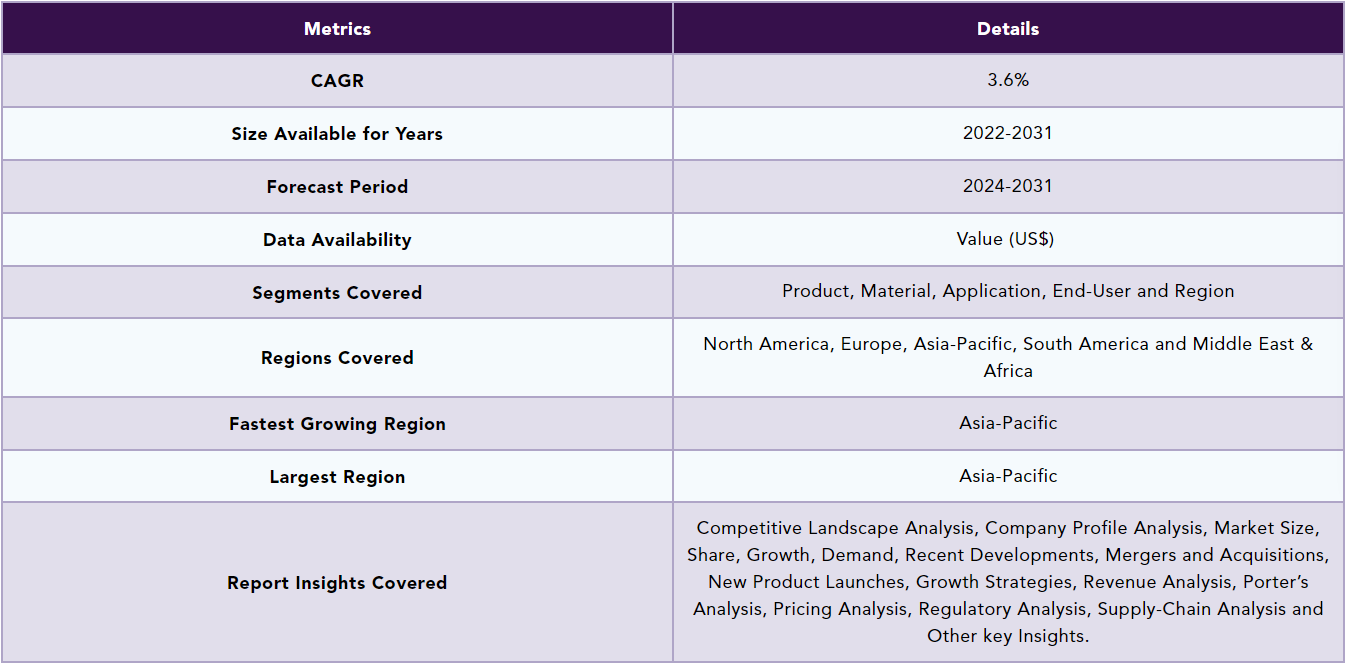This screenshot has width=1345, height=667.
Task: Click the Details column header
Action: (x=1007, y=29)
